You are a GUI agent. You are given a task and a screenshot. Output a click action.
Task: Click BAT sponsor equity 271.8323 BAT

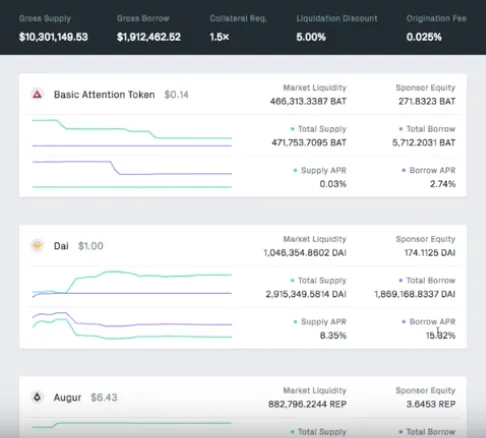[427, 101]
